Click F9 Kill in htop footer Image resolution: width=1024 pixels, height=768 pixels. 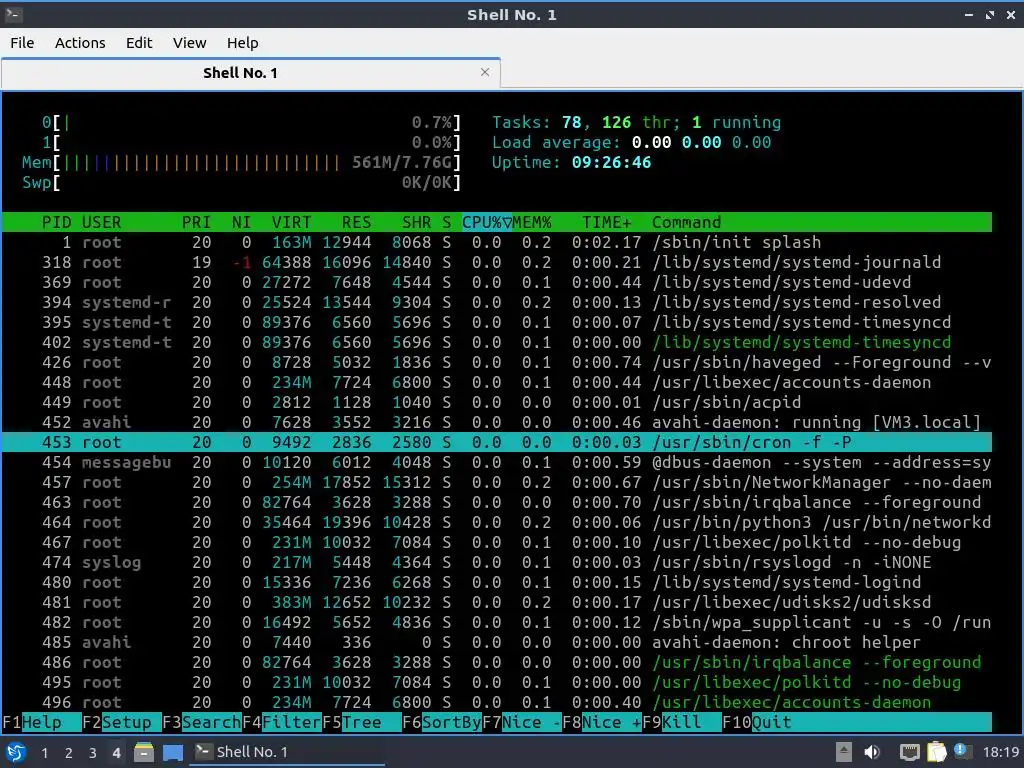(x=682, y=722)
